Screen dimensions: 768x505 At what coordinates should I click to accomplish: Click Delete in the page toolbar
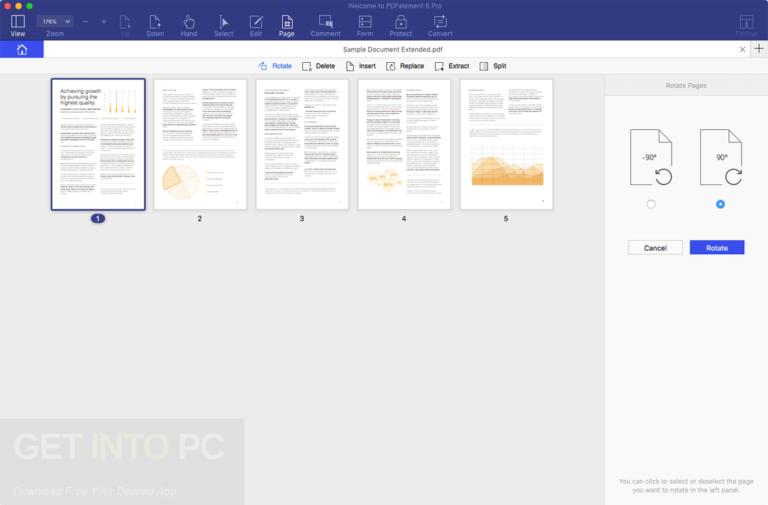319,66
